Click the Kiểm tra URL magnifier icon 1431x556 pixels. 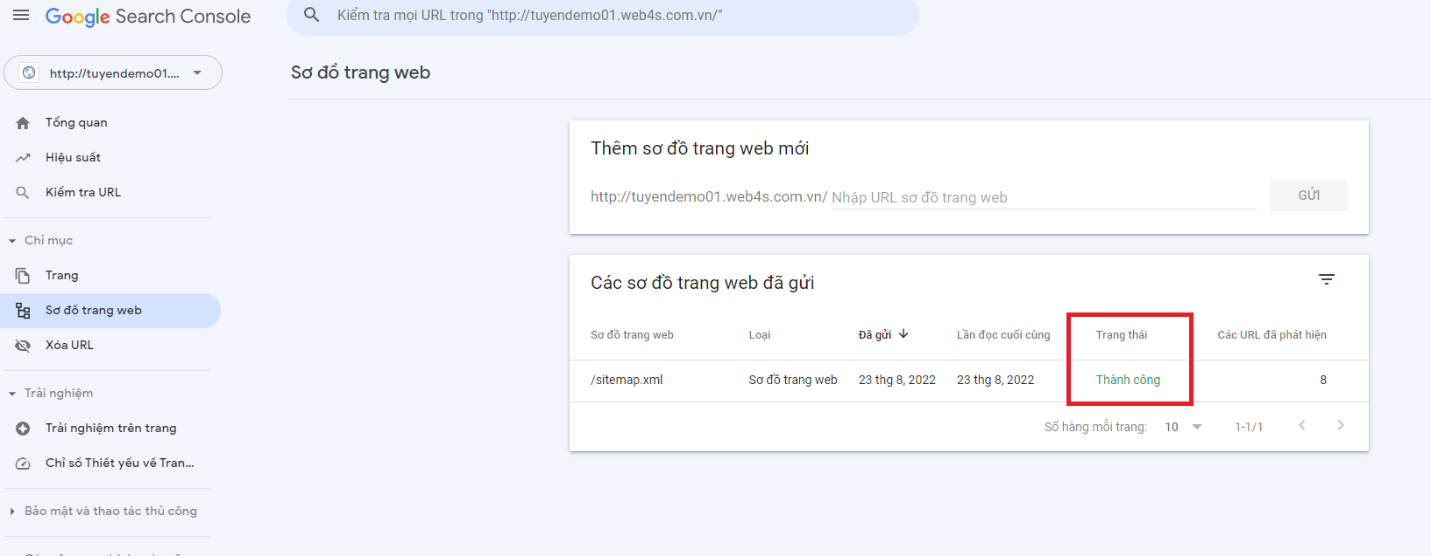(23, 193)
